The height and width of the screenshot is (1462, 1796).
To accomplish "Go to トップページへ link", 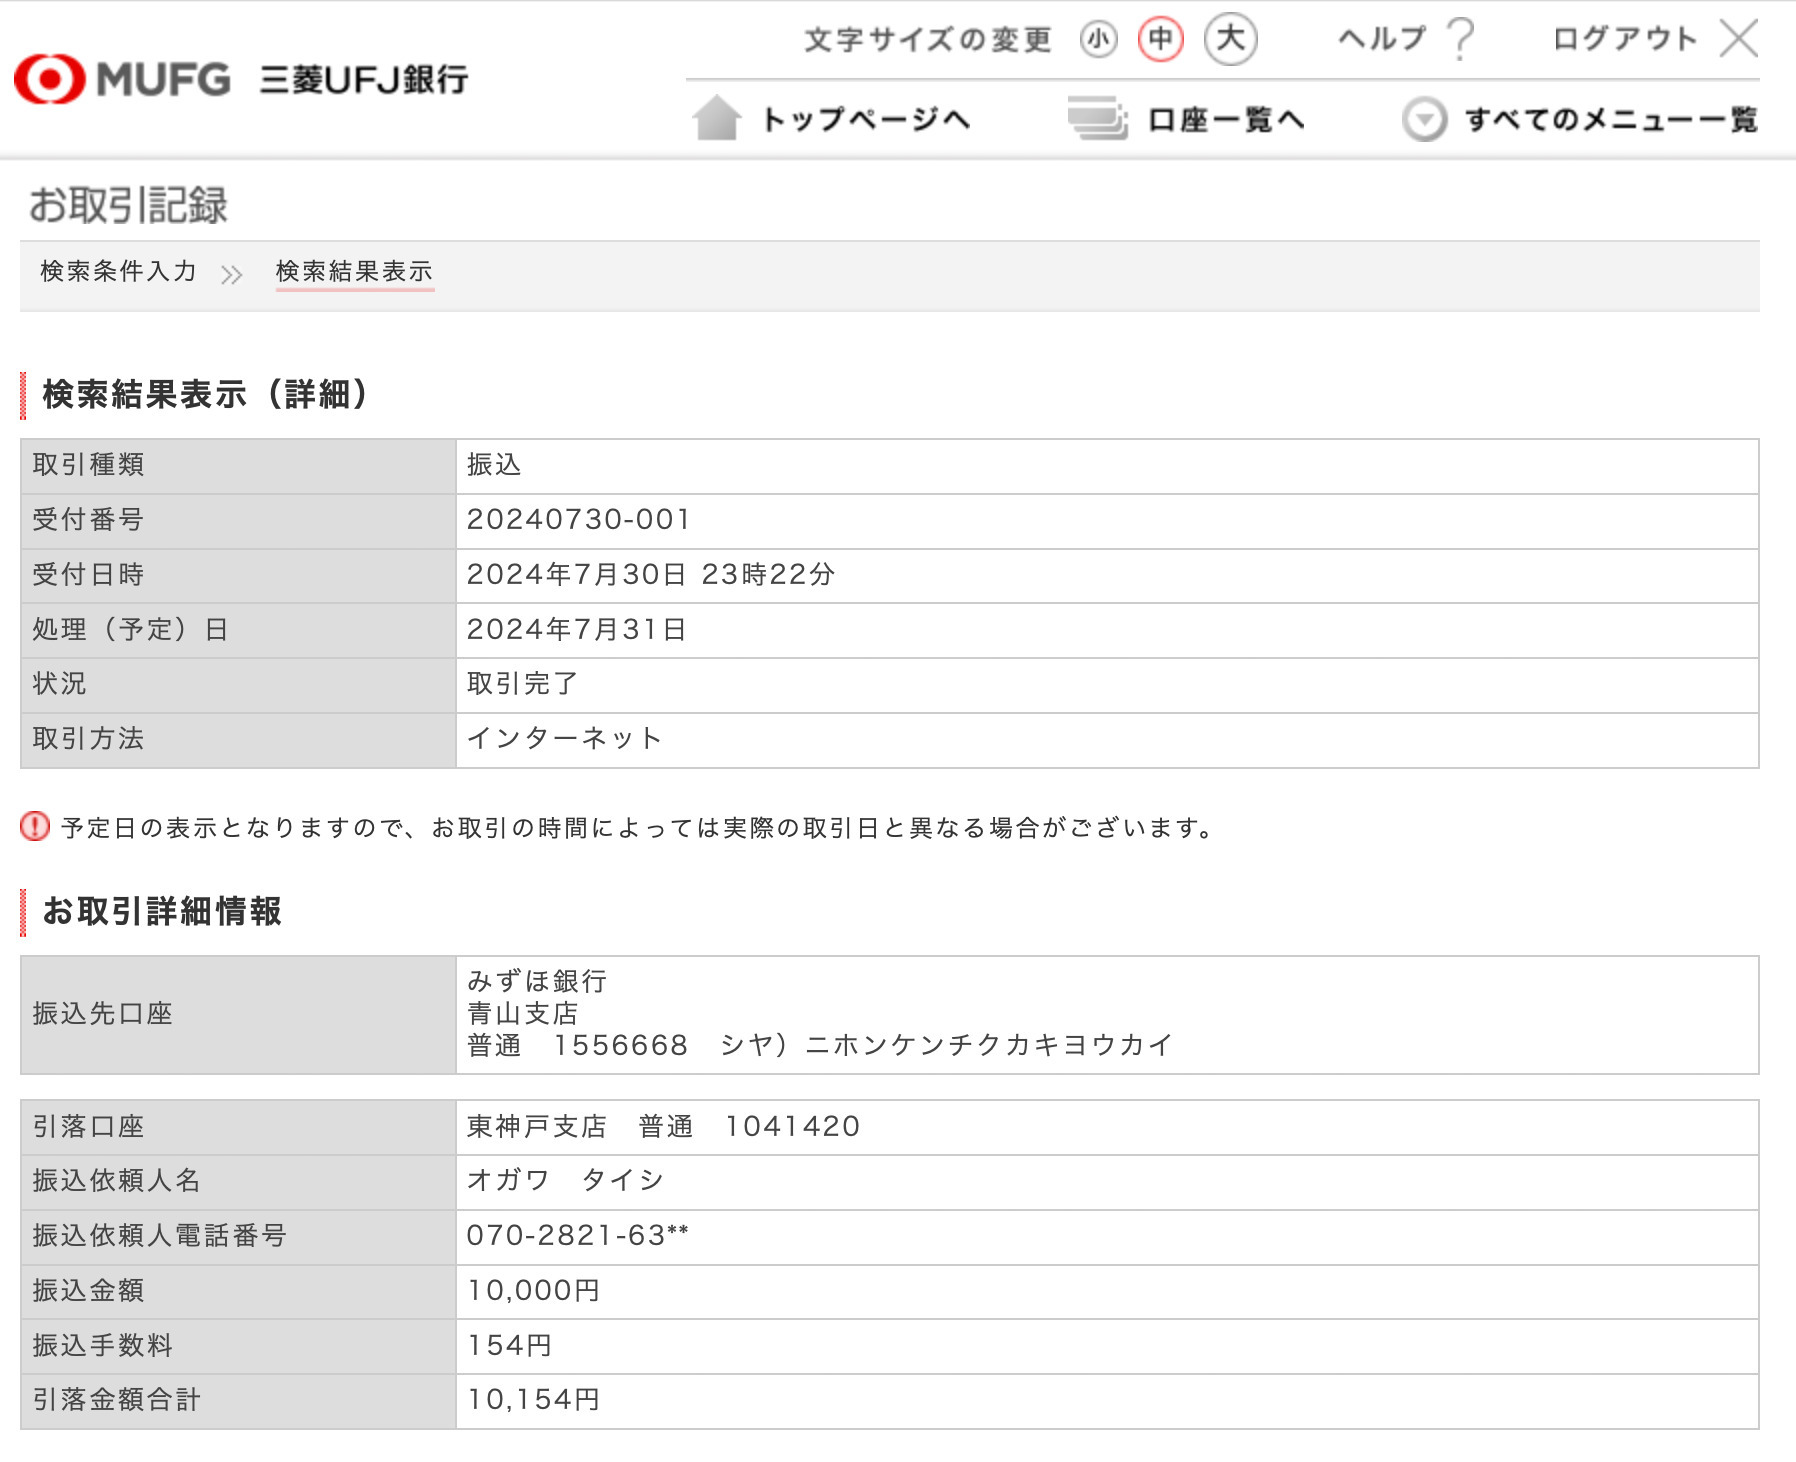I will (x=866, y=119).
